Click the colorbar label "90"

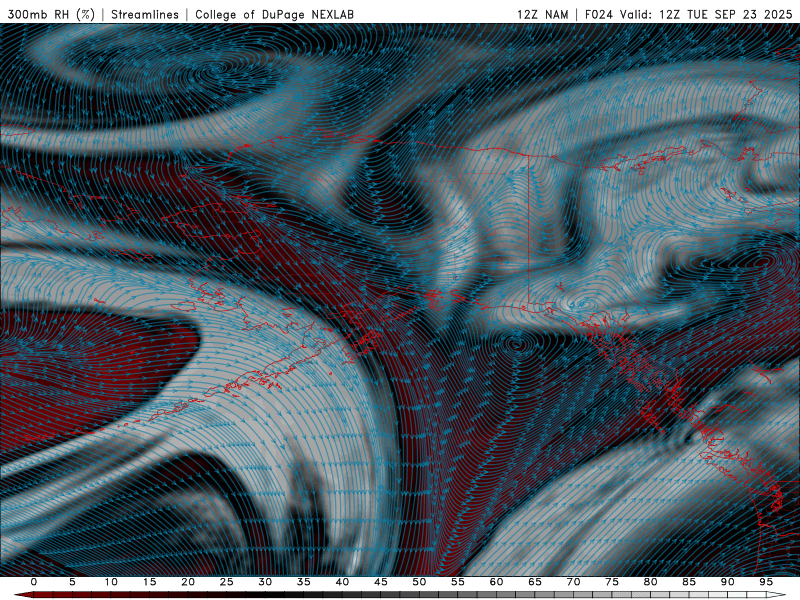(728, 582)
